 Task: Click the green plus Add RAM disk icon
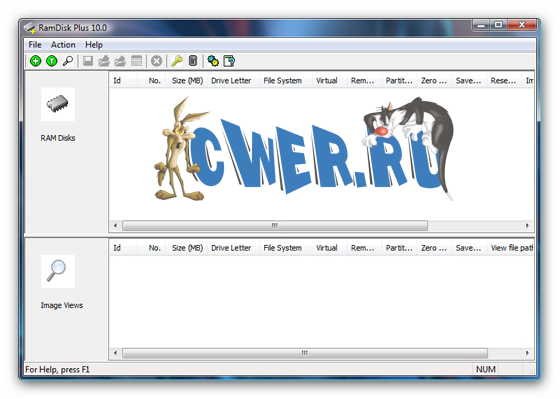pyautogui.click(x=35, y=61)
